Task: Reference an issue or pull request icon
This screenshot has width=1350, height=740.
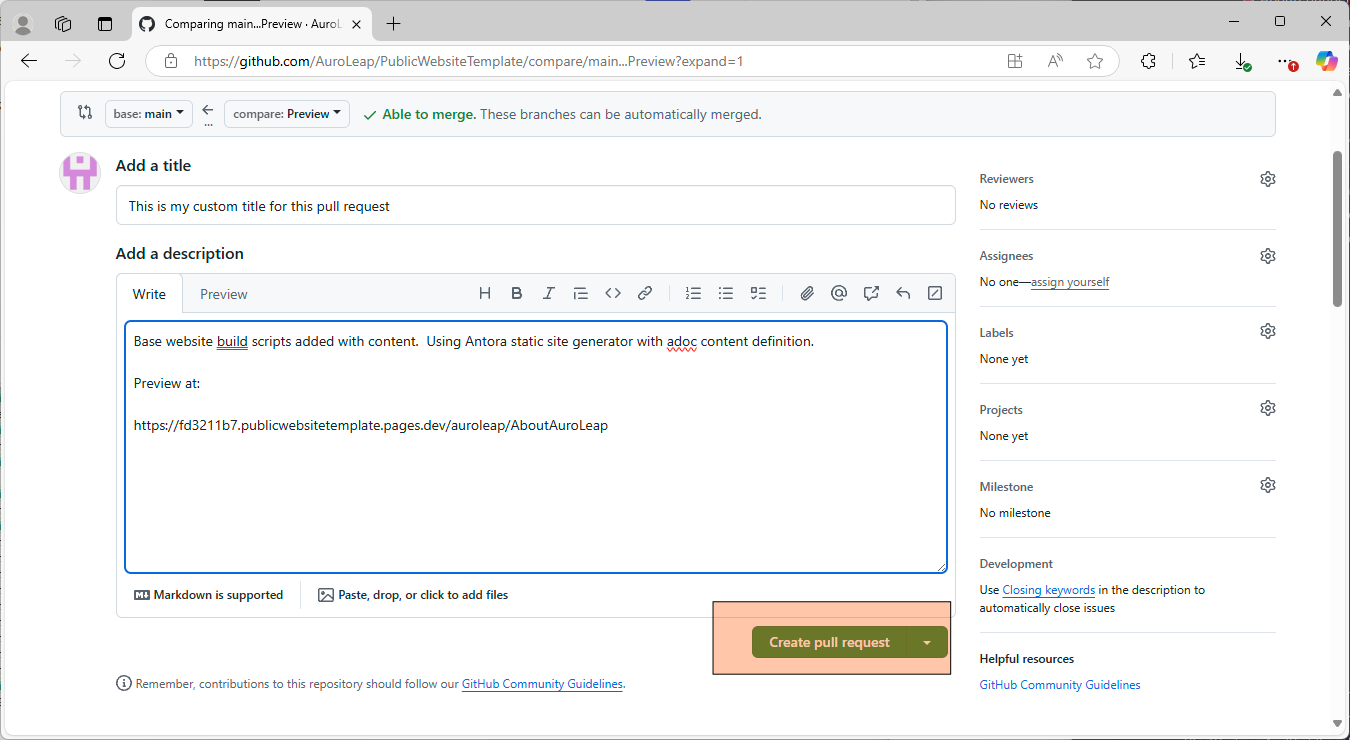Action: 871,293
